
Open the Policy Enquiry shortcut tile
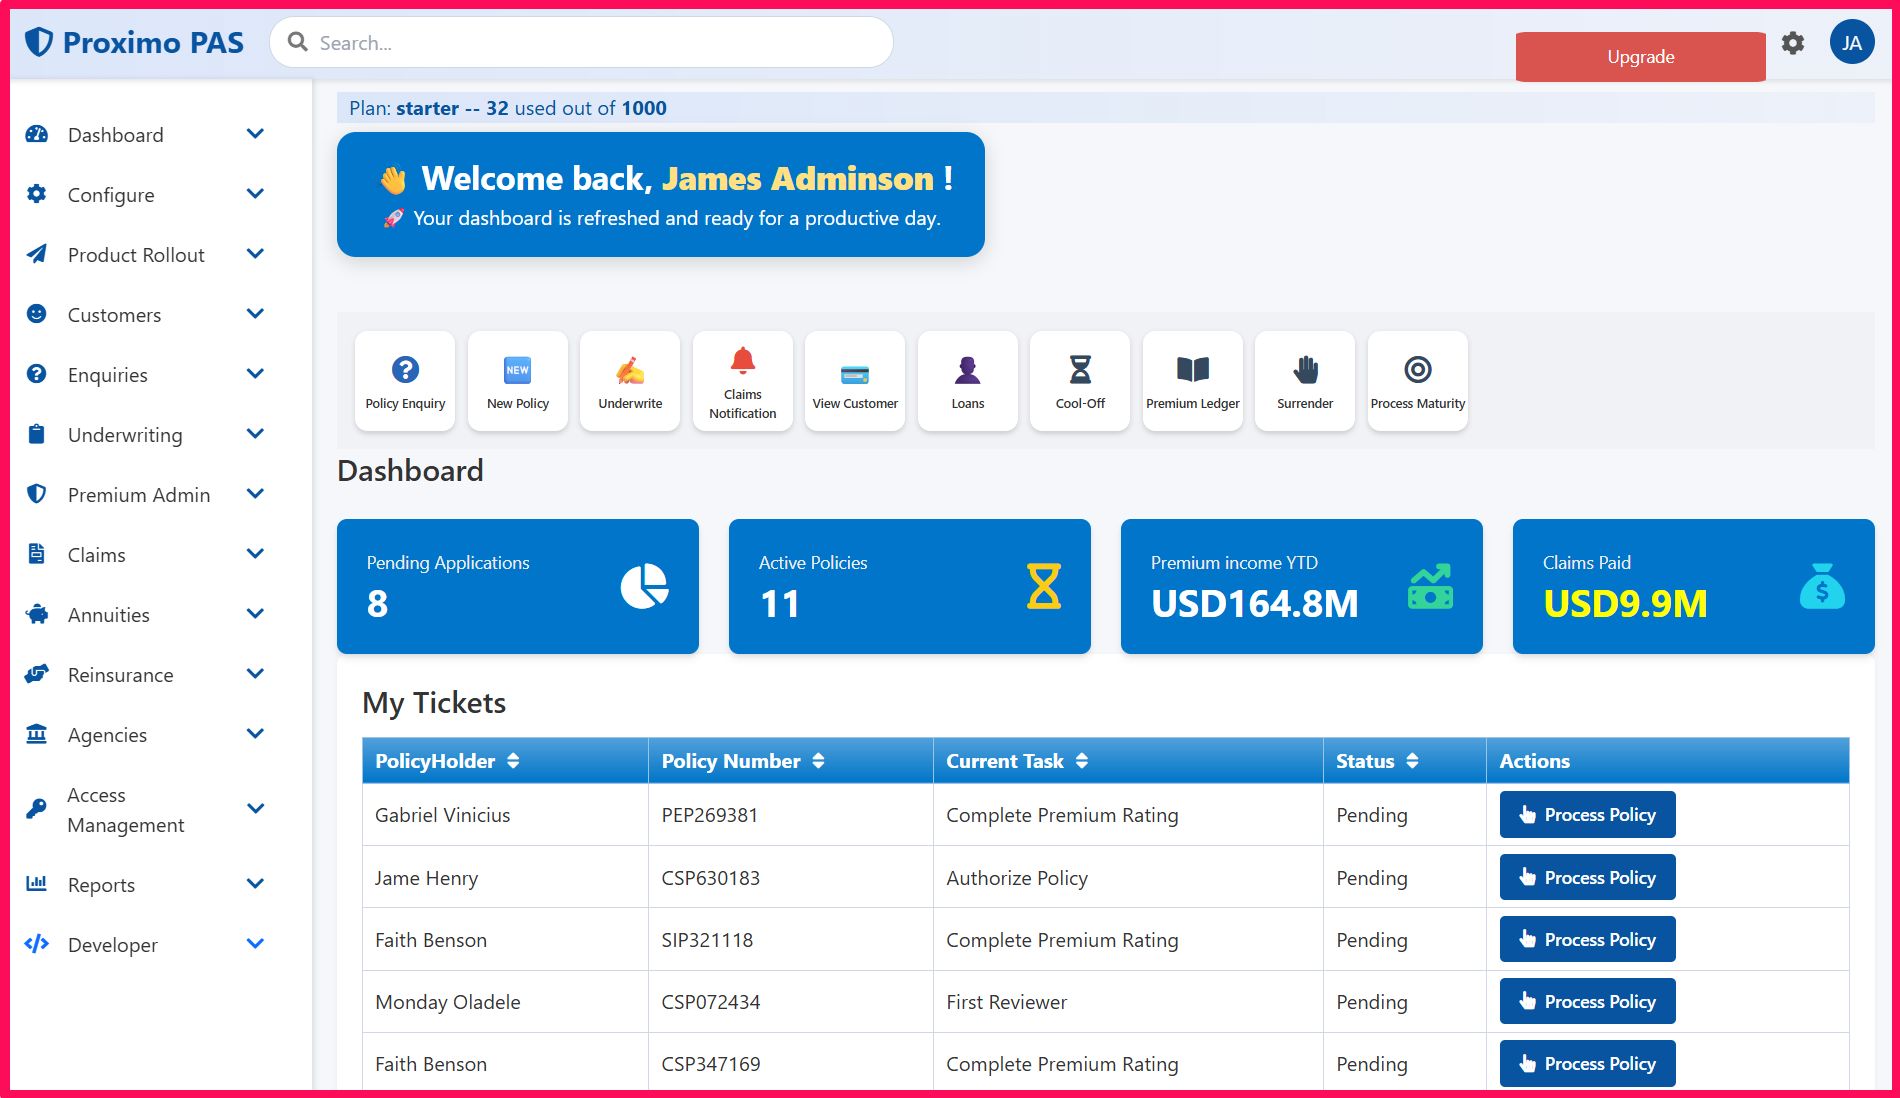pyautogui.click(x=405, y=381)
